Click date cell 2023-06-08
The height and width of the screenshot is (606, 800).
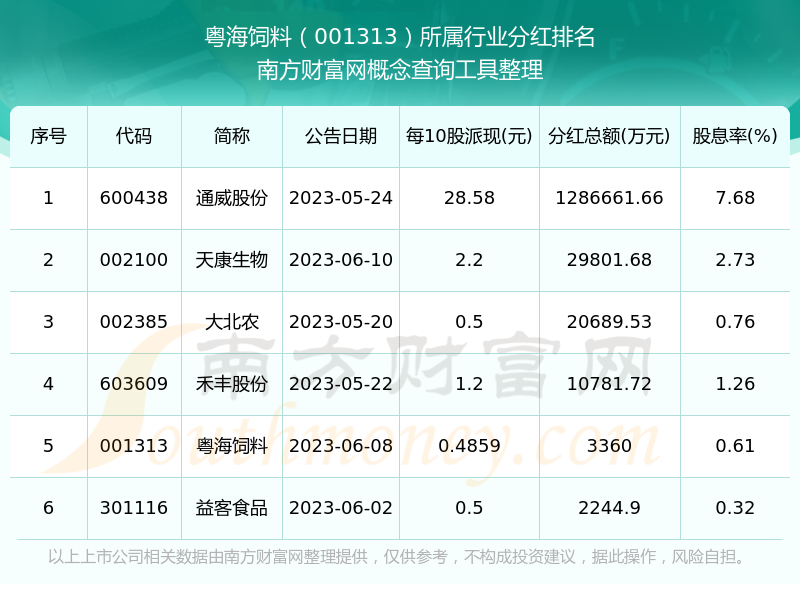[341, 446]
